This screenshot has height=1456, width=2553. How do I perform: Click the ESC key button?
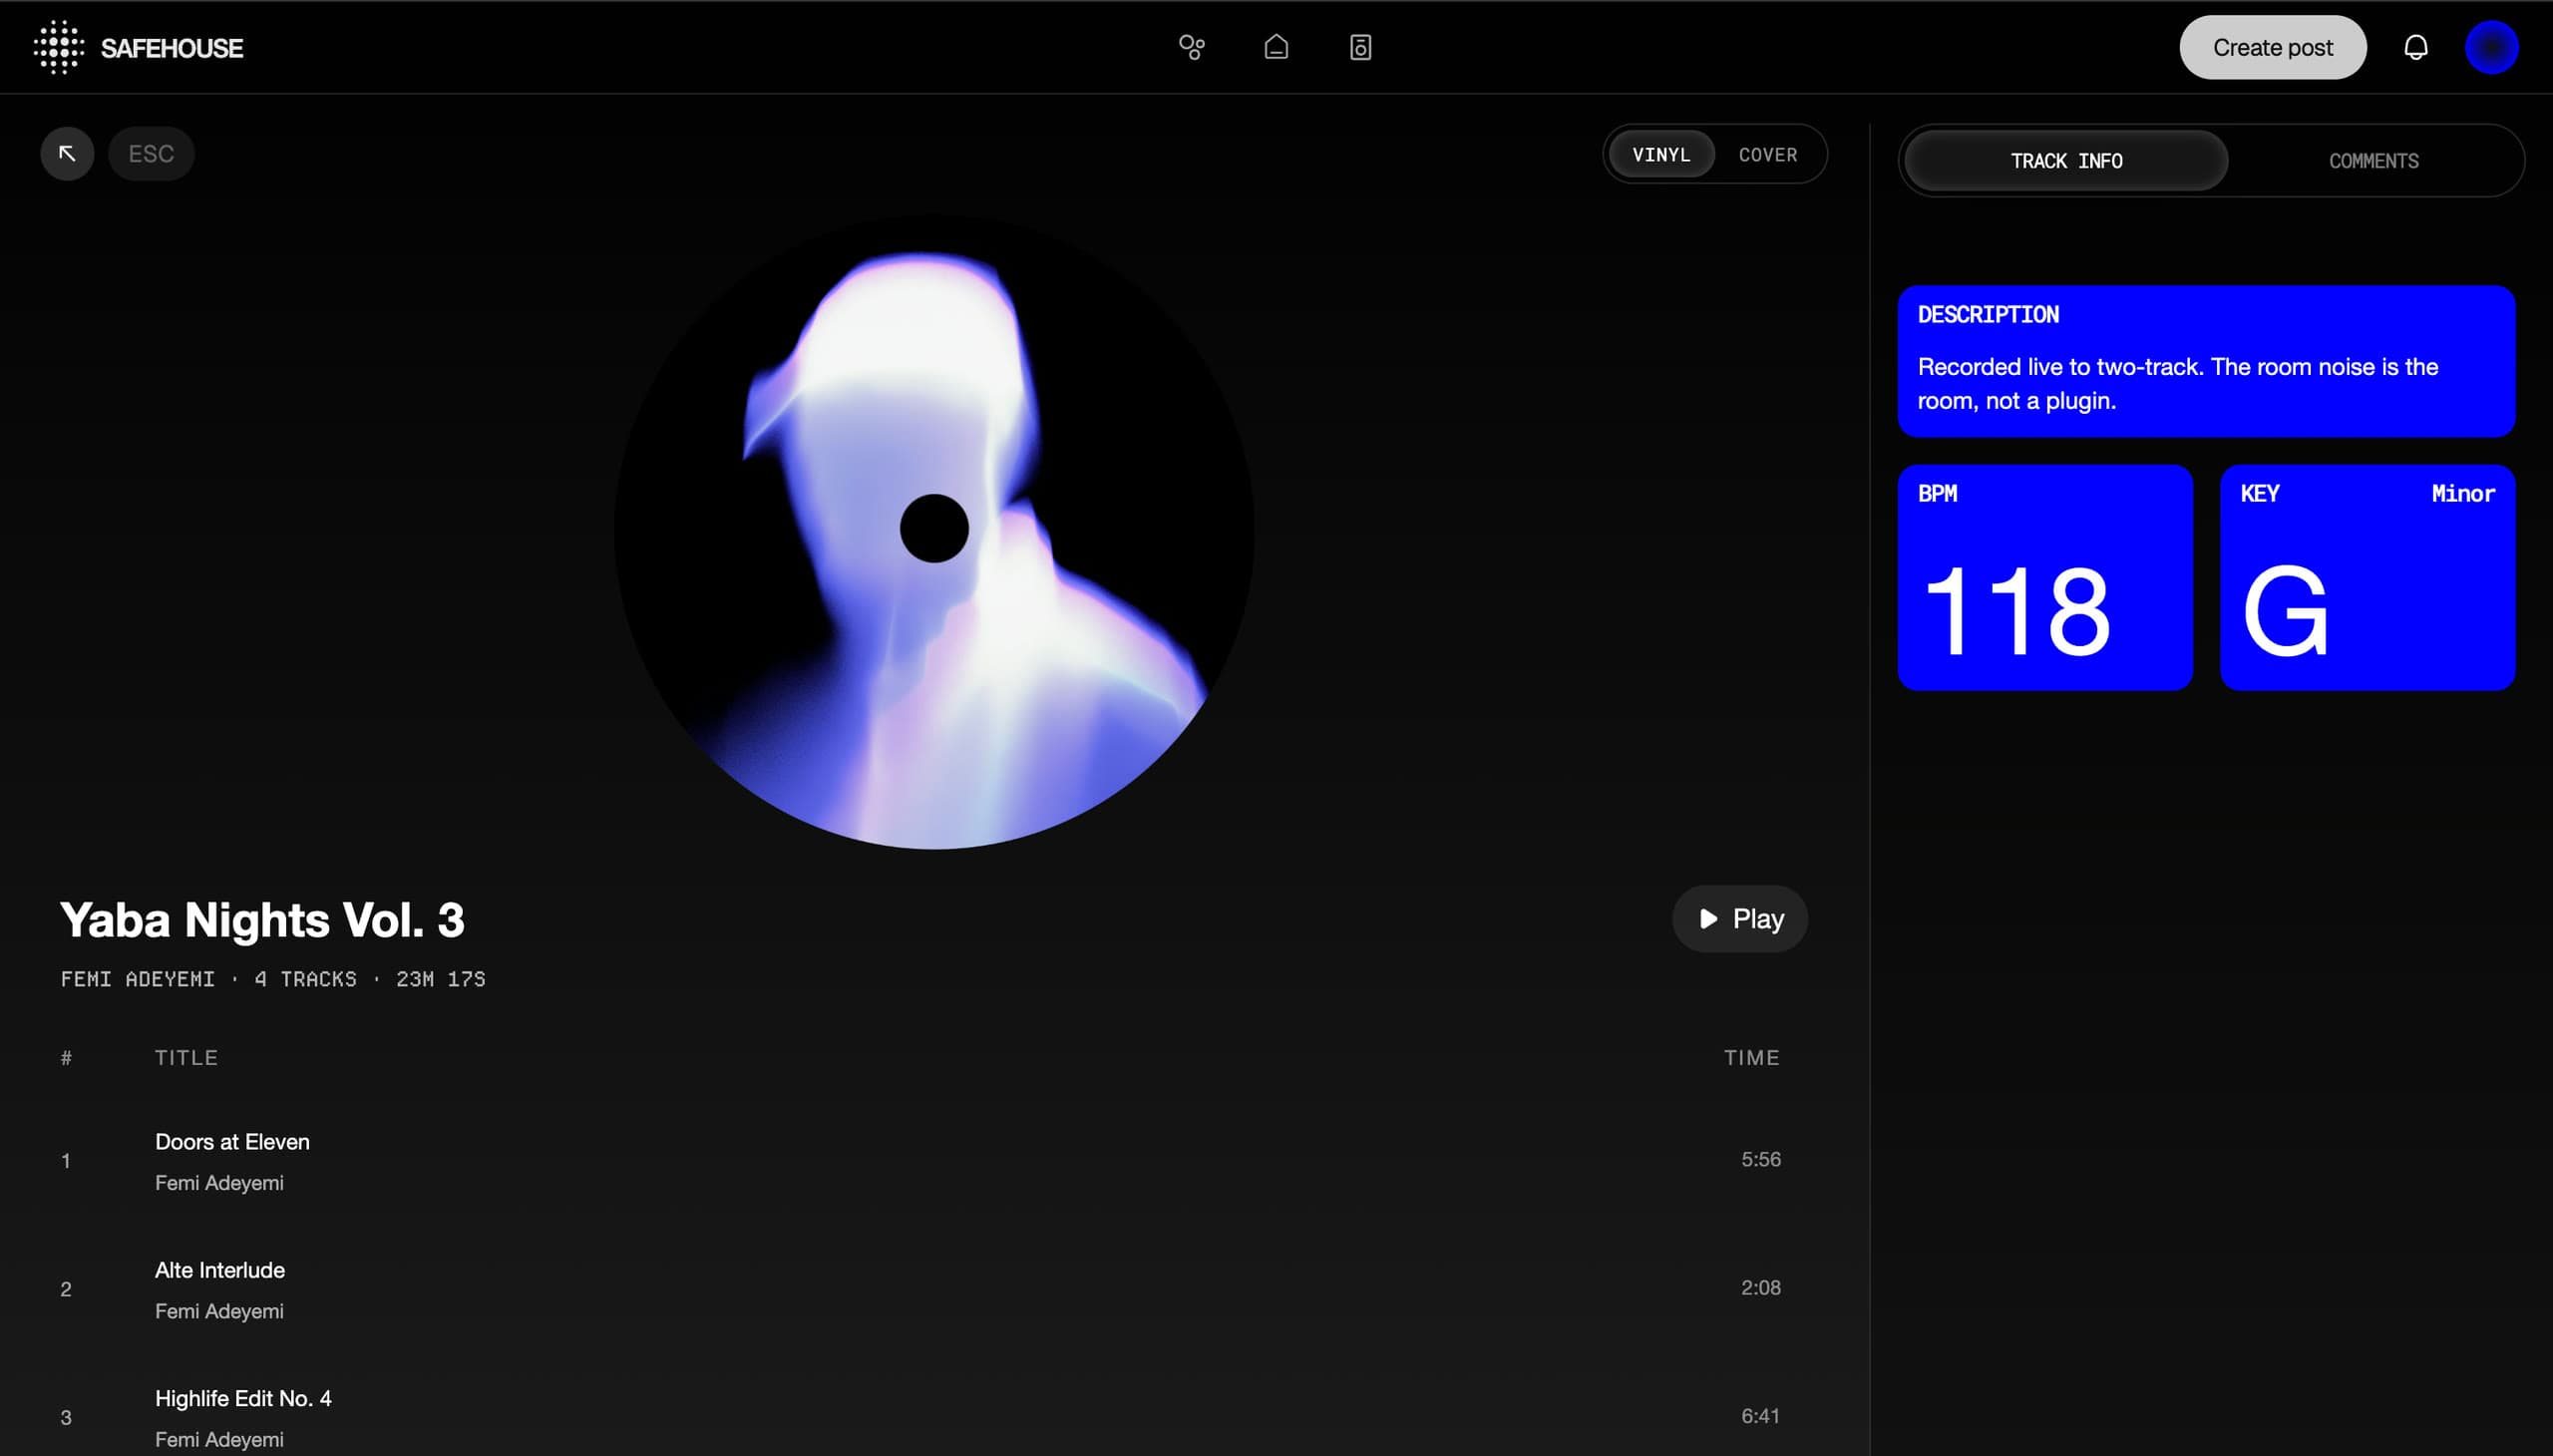pyautogui.click(x=151, y=153)
